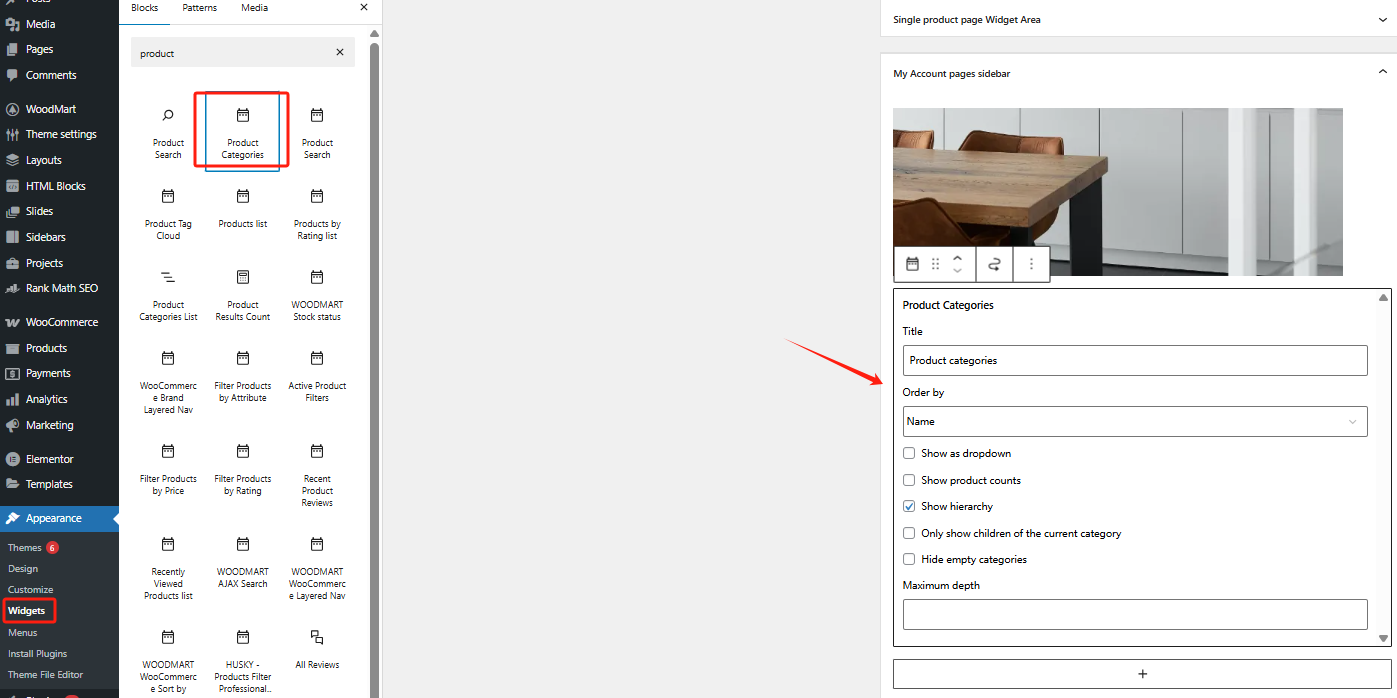This screenshot has width=1397, height=698.
Task: Add Product Results Count block
Action: click(243, 295)
